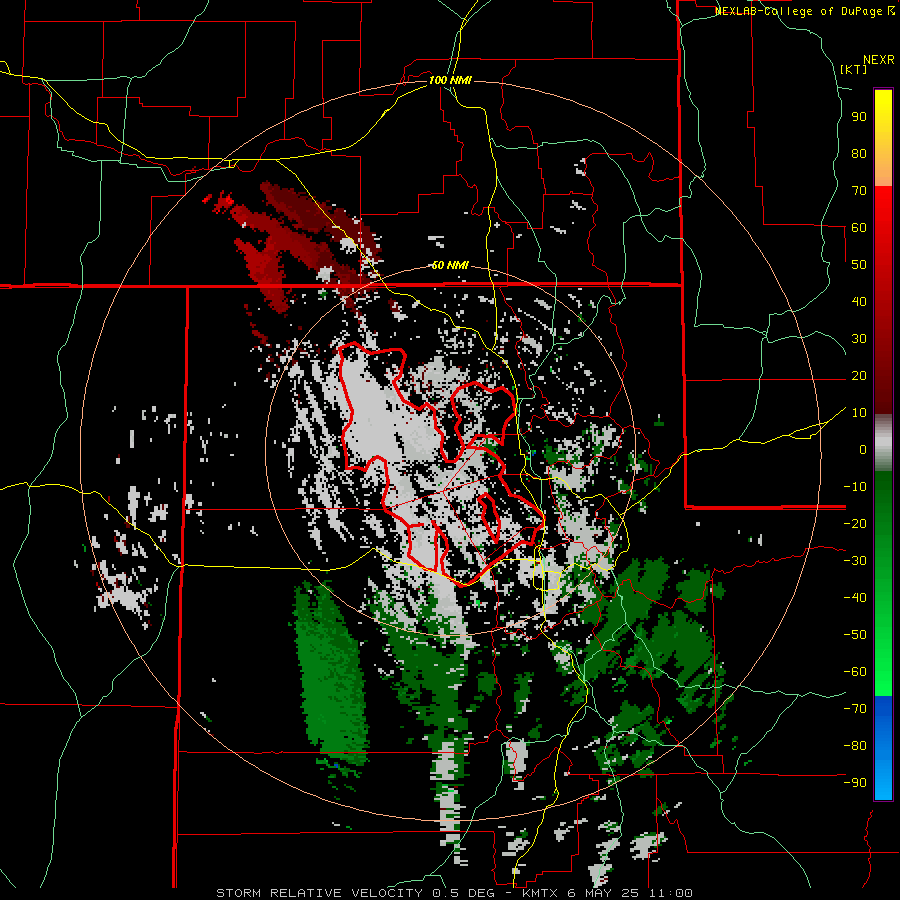Select the 30 value on velocity scale
This screenshot has width=900, height=900.
point(859,339)
